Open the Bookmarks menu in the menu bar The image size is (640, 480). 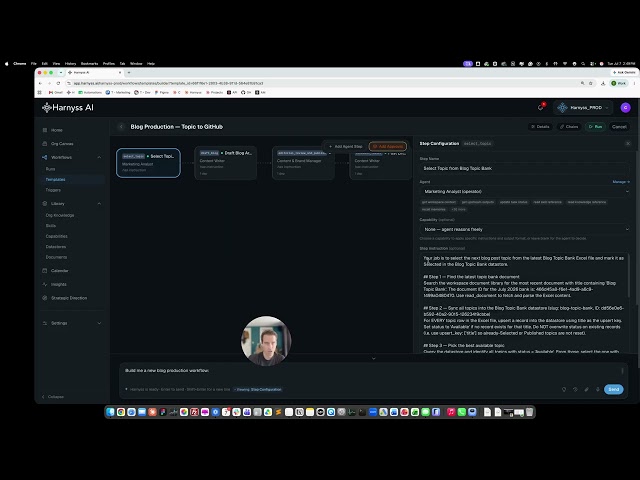click(x=89, y=64)
